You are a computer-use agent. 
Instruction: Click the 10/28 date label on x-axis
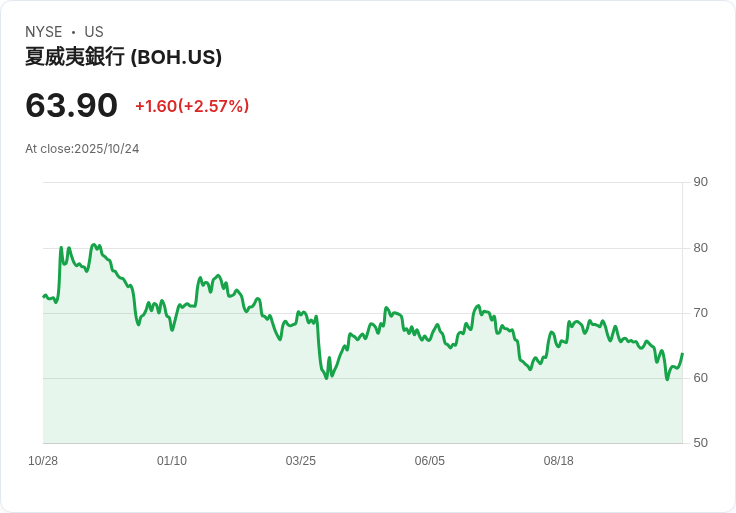click(43, 461)
